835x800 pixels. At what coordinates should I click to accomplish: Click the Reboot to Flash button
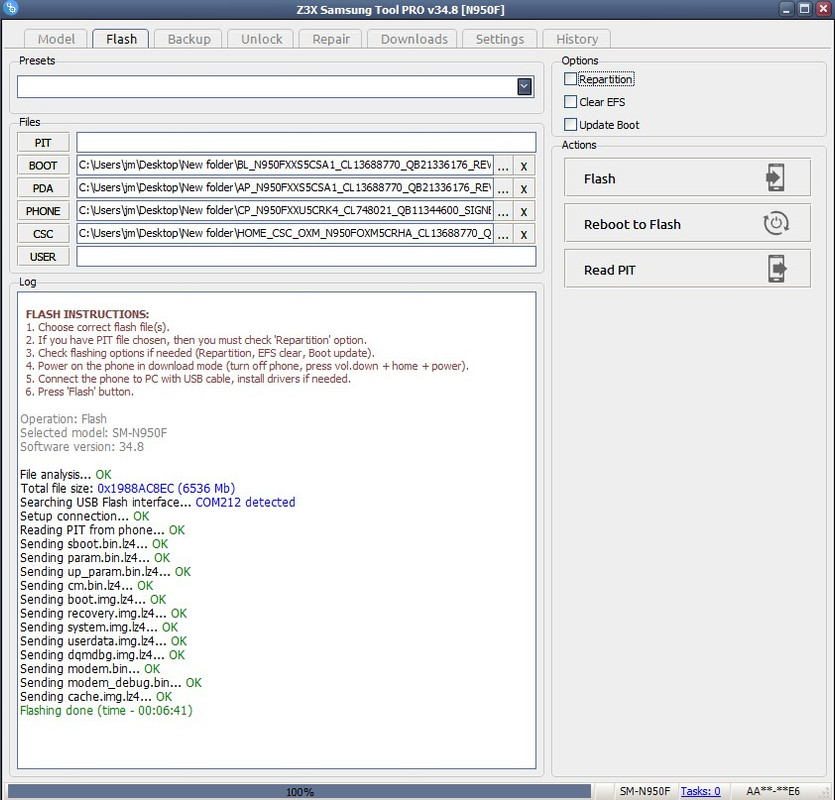coord(687,223)
